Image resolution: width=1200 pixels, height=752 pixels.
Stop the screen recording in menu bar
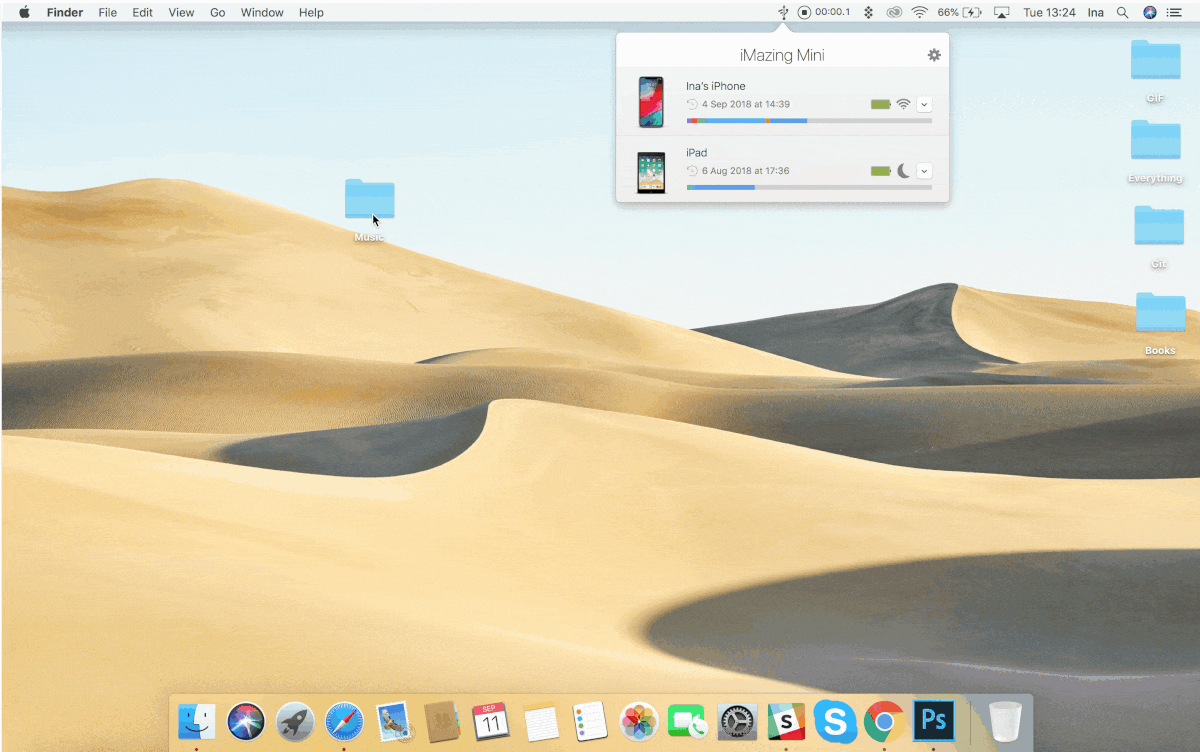pos(805,12)
